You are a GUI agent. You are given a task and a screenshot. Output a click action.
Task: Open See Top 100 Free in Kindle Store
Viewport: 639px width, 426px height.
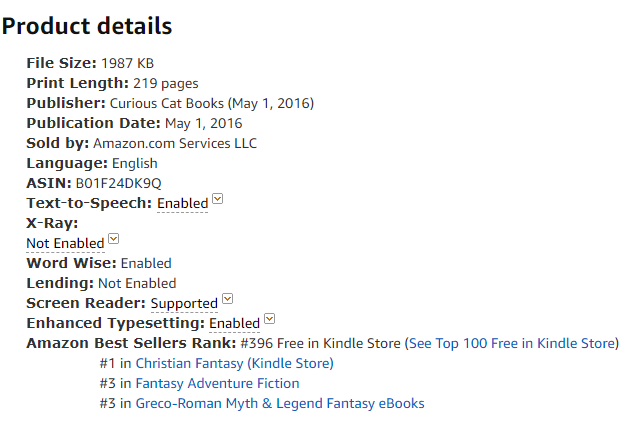coord(512,343)
